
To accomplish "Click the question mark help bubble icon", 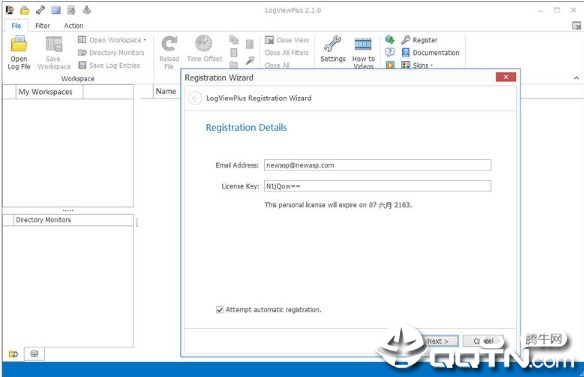I will pos(390,53).
